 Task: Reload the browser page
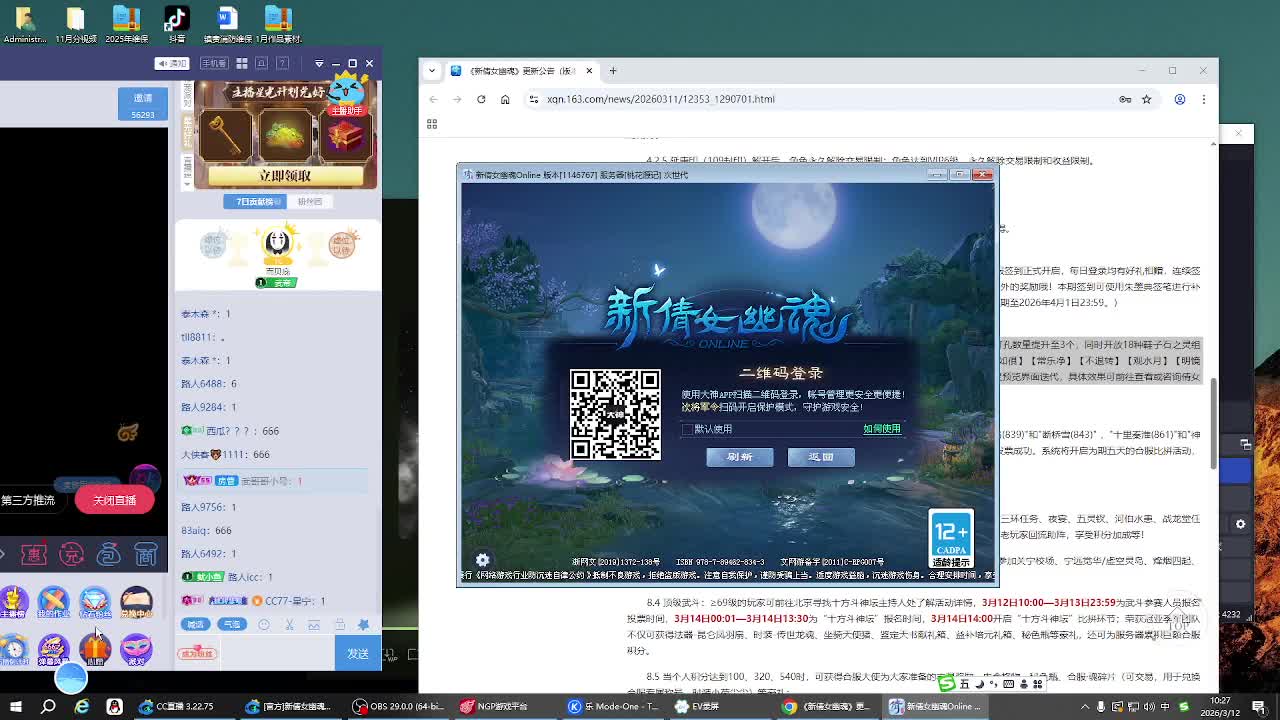(481, 99)
